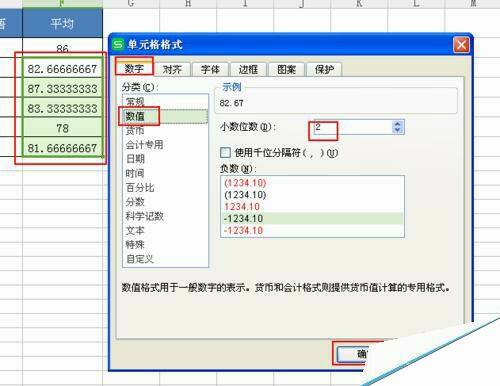Click the 小数位数 input field
500x386 pixels.
[353, 127]
